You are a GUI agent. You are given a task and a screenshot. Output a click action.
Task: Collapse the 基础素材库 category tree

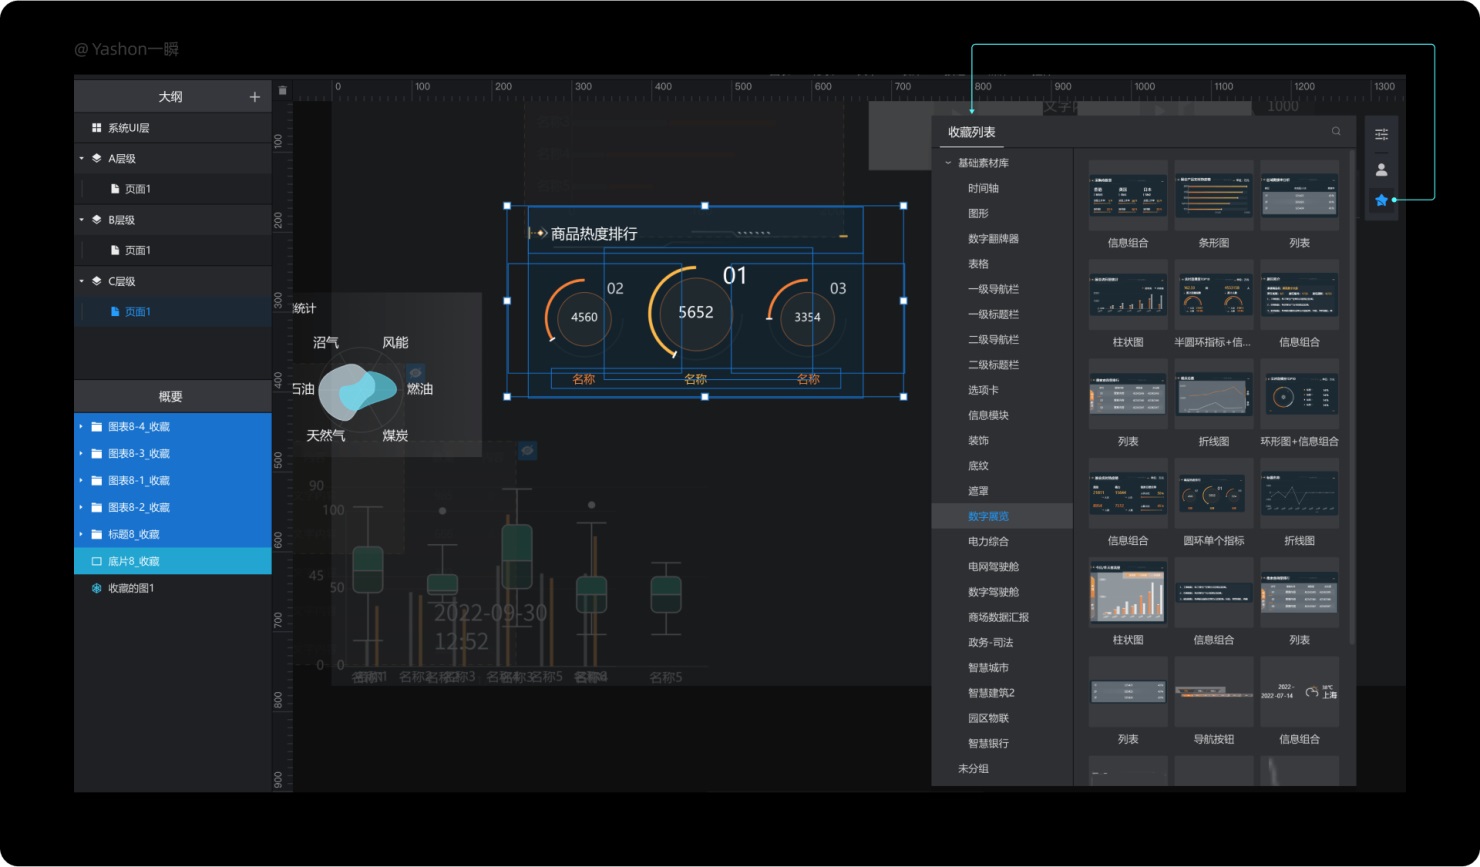pos(948,163)
